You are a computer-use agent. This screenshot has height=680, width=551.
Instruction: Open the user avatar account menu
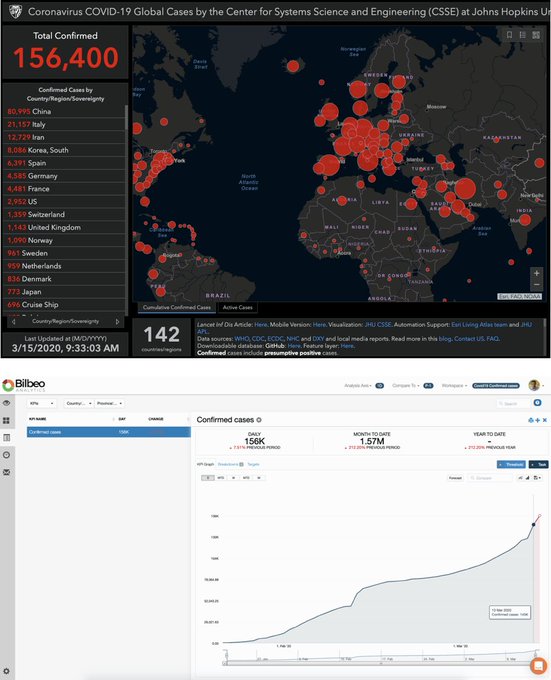coord(535,385)
